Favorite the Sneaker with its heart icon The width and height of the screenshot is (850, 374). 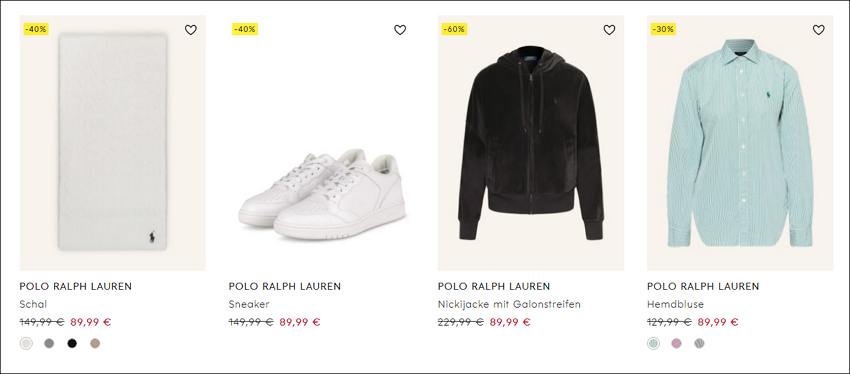pos(400,30)
